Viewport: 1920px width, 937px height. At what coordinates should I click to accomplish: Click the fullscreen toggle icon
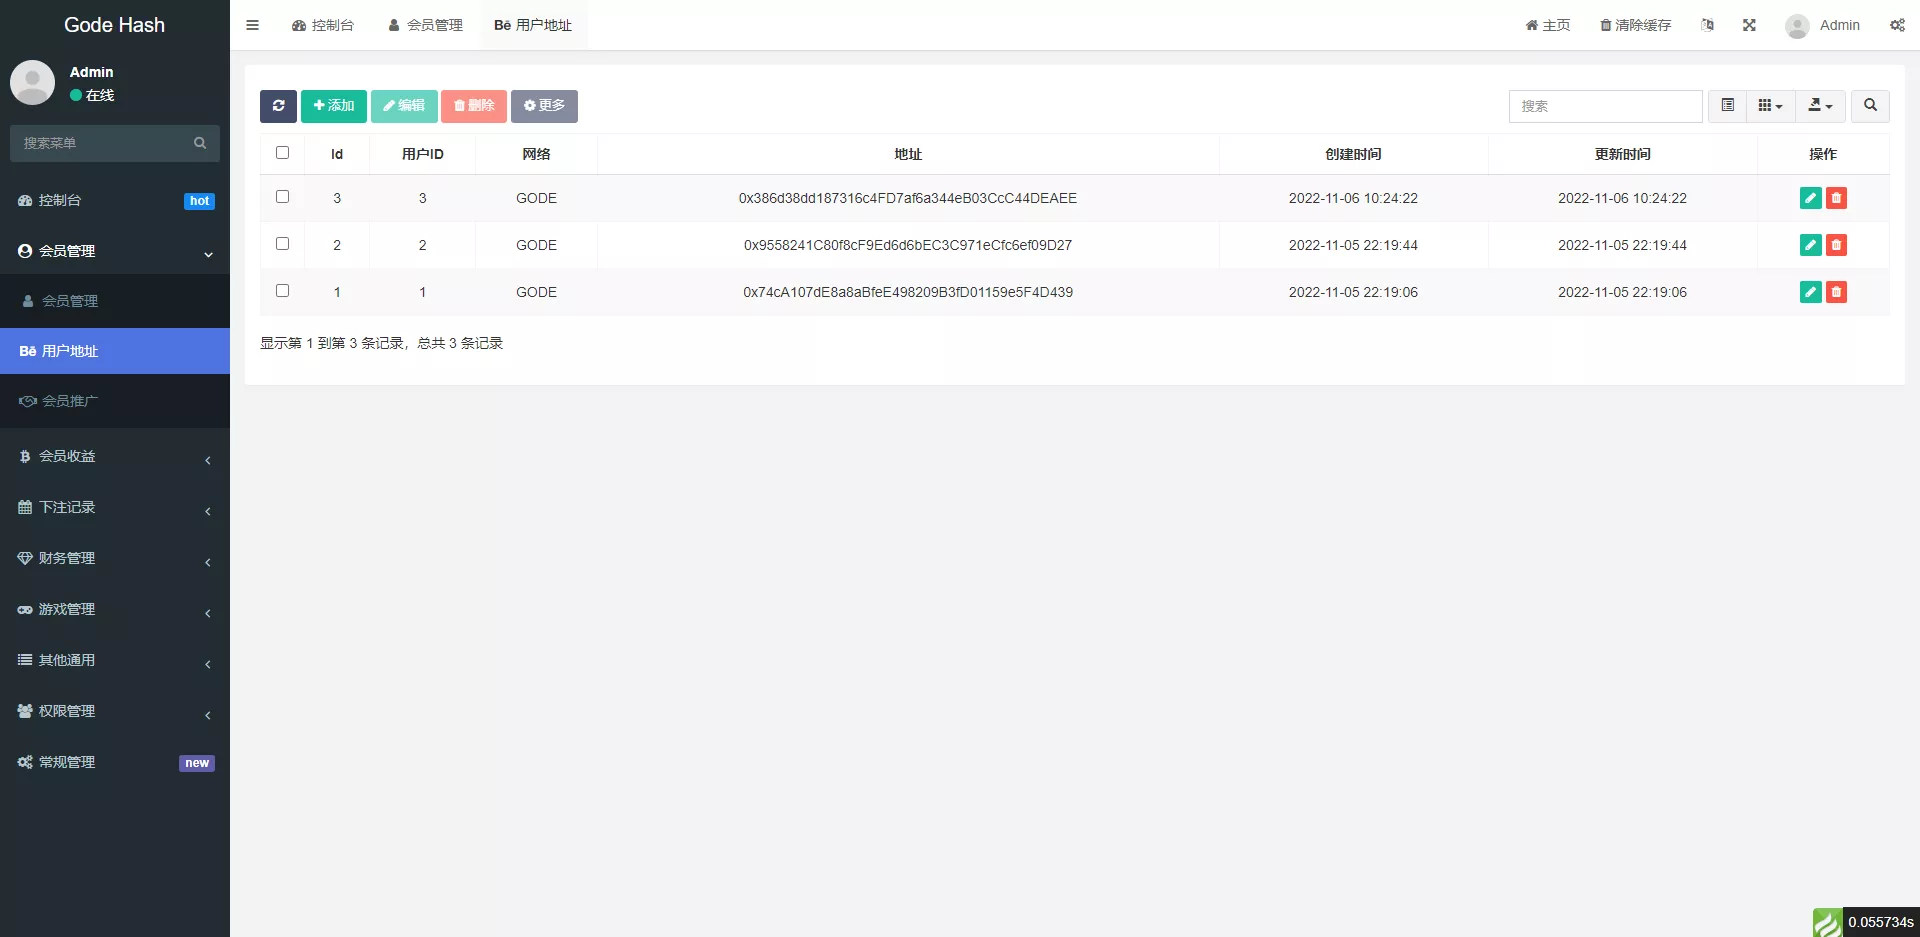click(x=1748, y=24)
